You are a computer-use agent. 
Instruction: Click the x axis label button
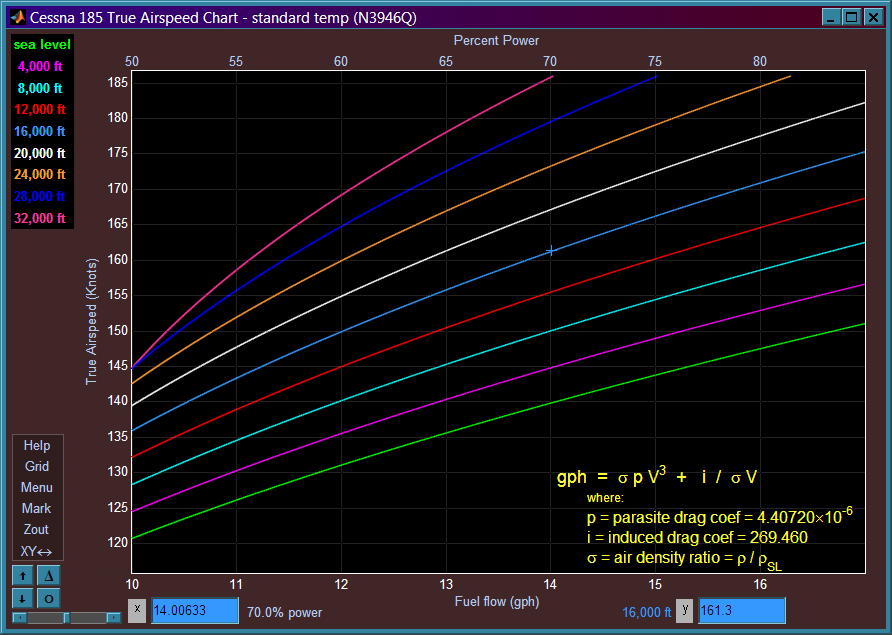pyautogui.click(x=137, y=610)
